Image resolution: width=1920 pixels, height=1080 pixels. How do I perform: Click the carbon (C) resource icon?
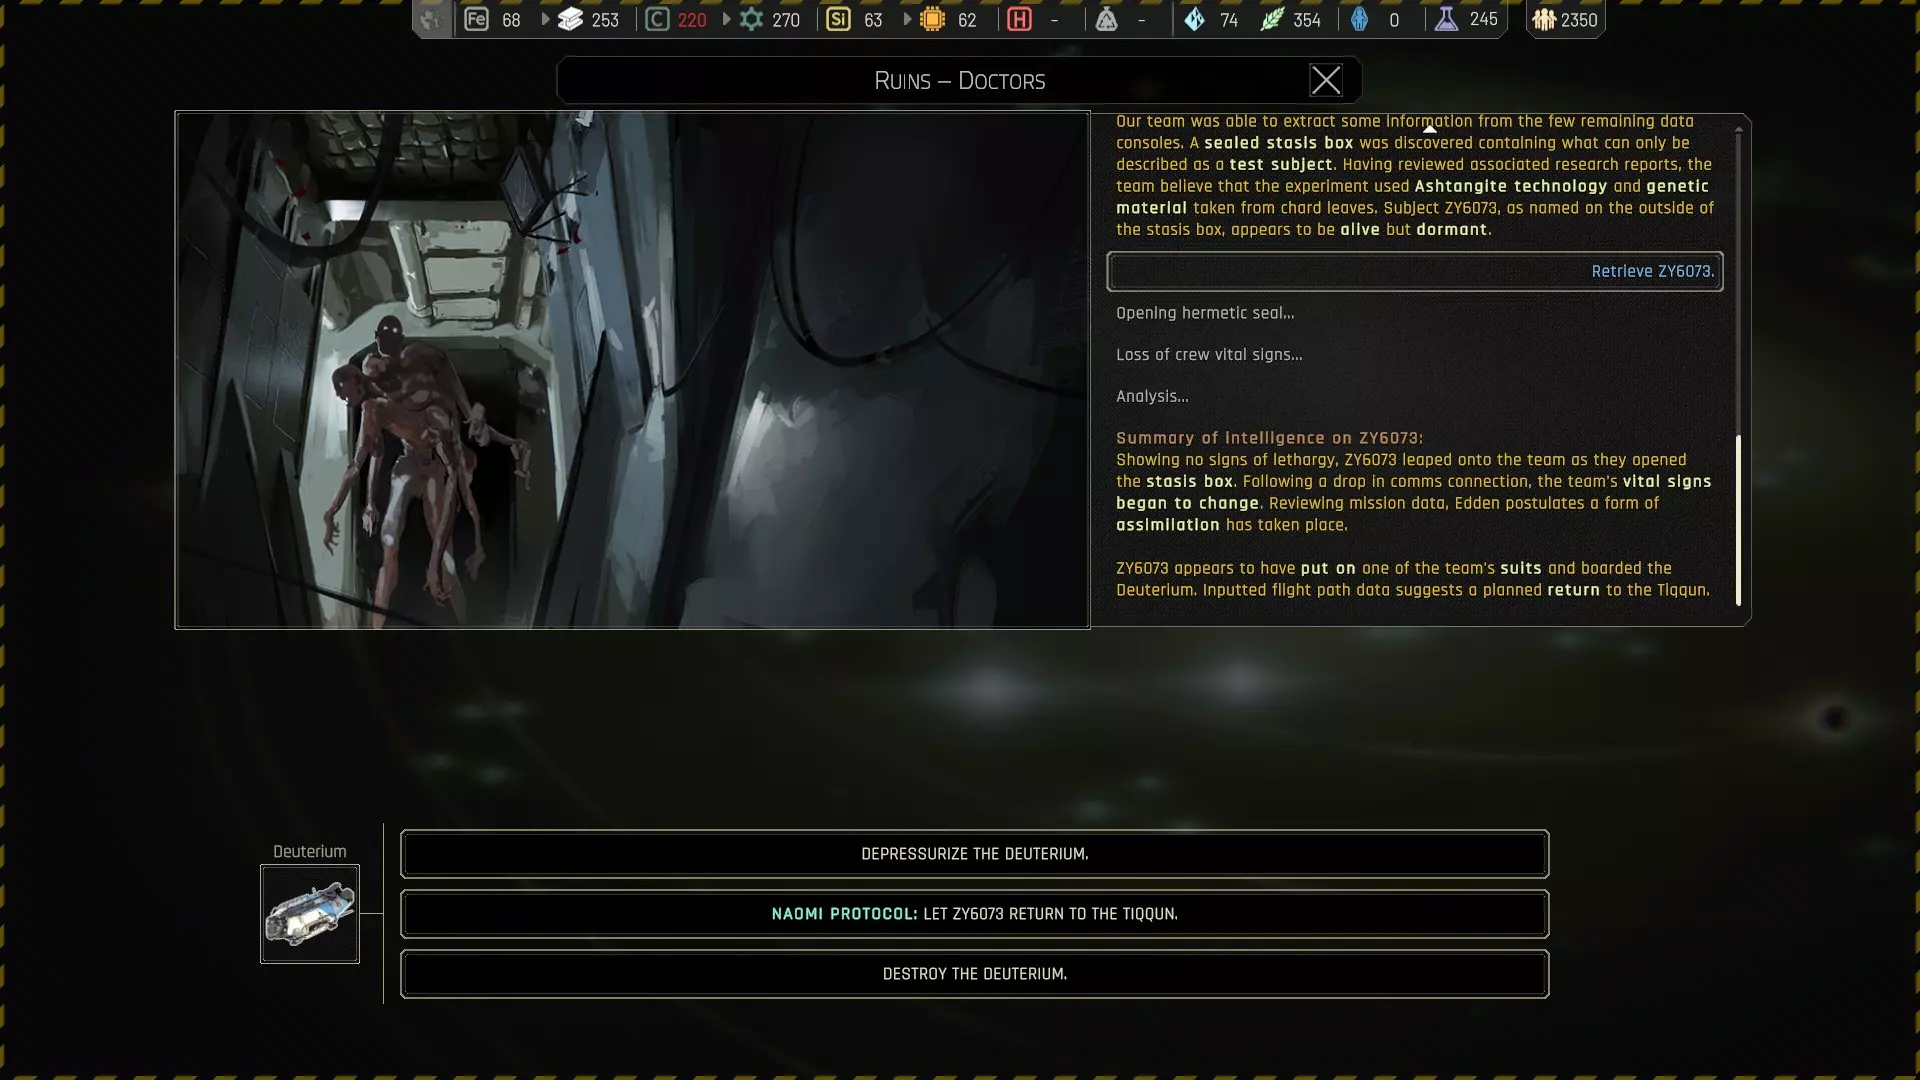point(657,20)
